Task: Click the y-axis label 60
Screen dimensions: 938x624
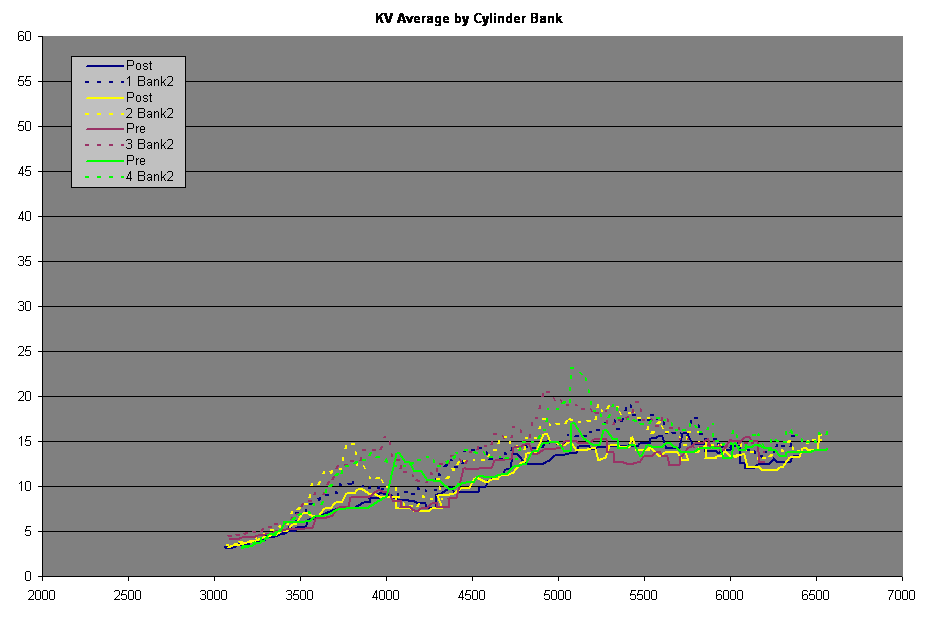Action: [25, 36]
